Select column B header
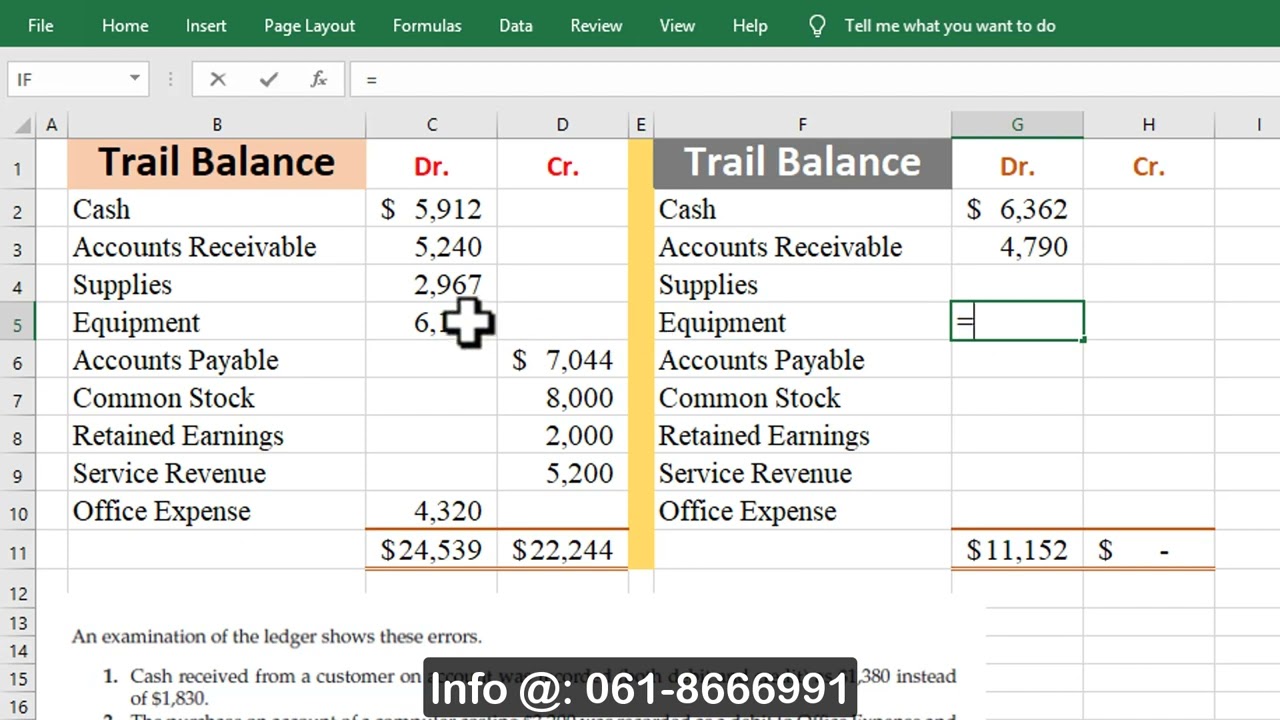Viewport: 1280px width, 720px height. coord(216,125)
